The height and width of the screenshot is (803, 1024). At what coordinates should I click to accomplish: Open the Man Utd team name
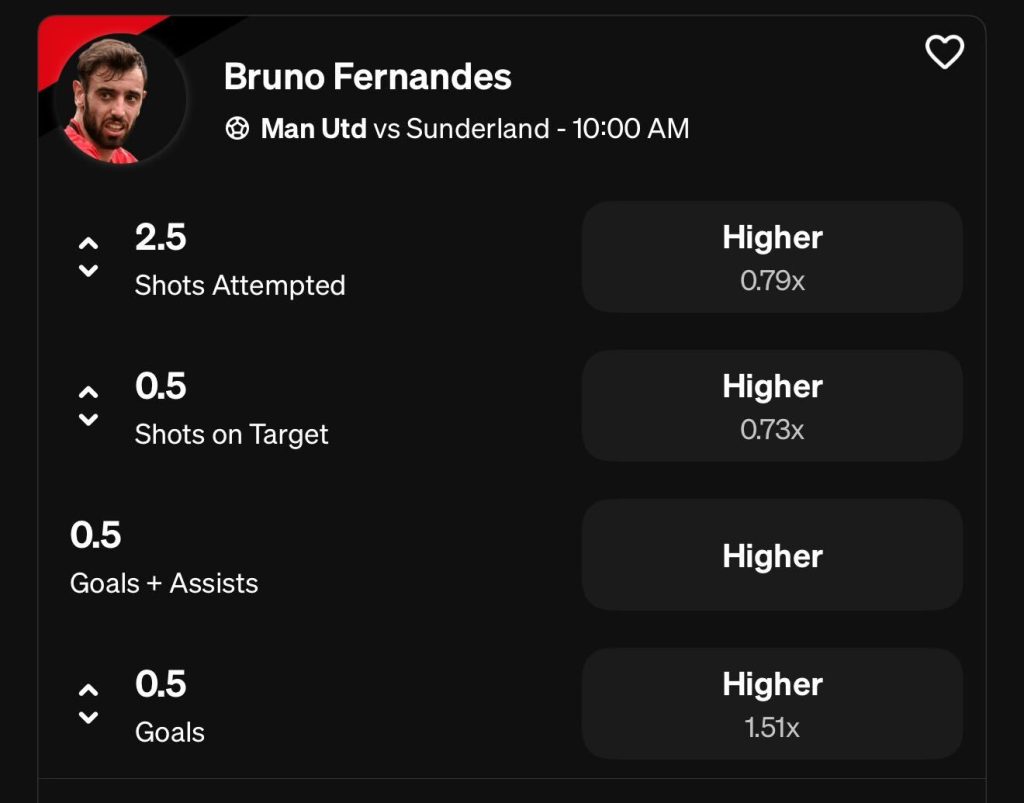313,129
